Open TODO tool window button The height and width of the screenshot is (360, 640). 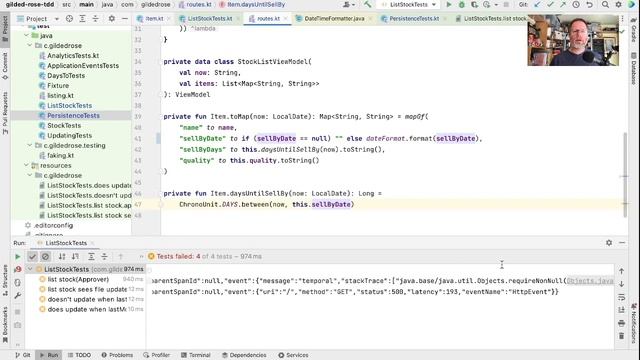(x=79, y=355)
